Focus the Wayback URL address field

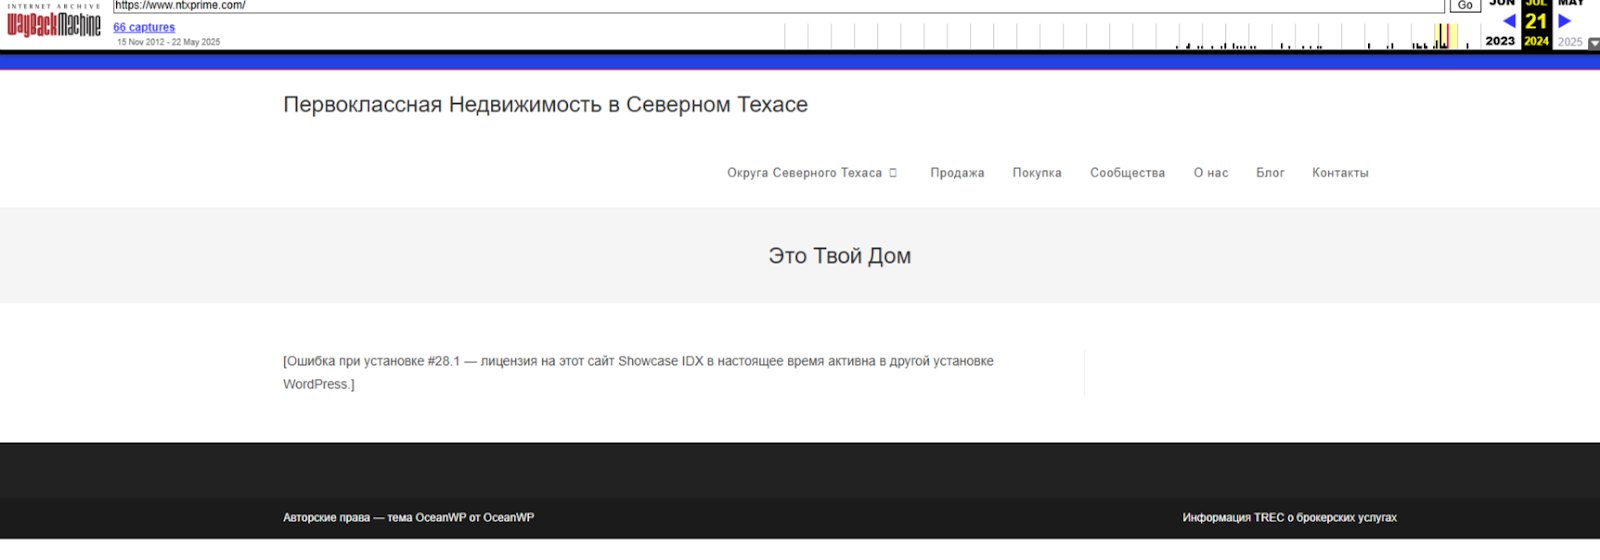(x=779, y=6)
